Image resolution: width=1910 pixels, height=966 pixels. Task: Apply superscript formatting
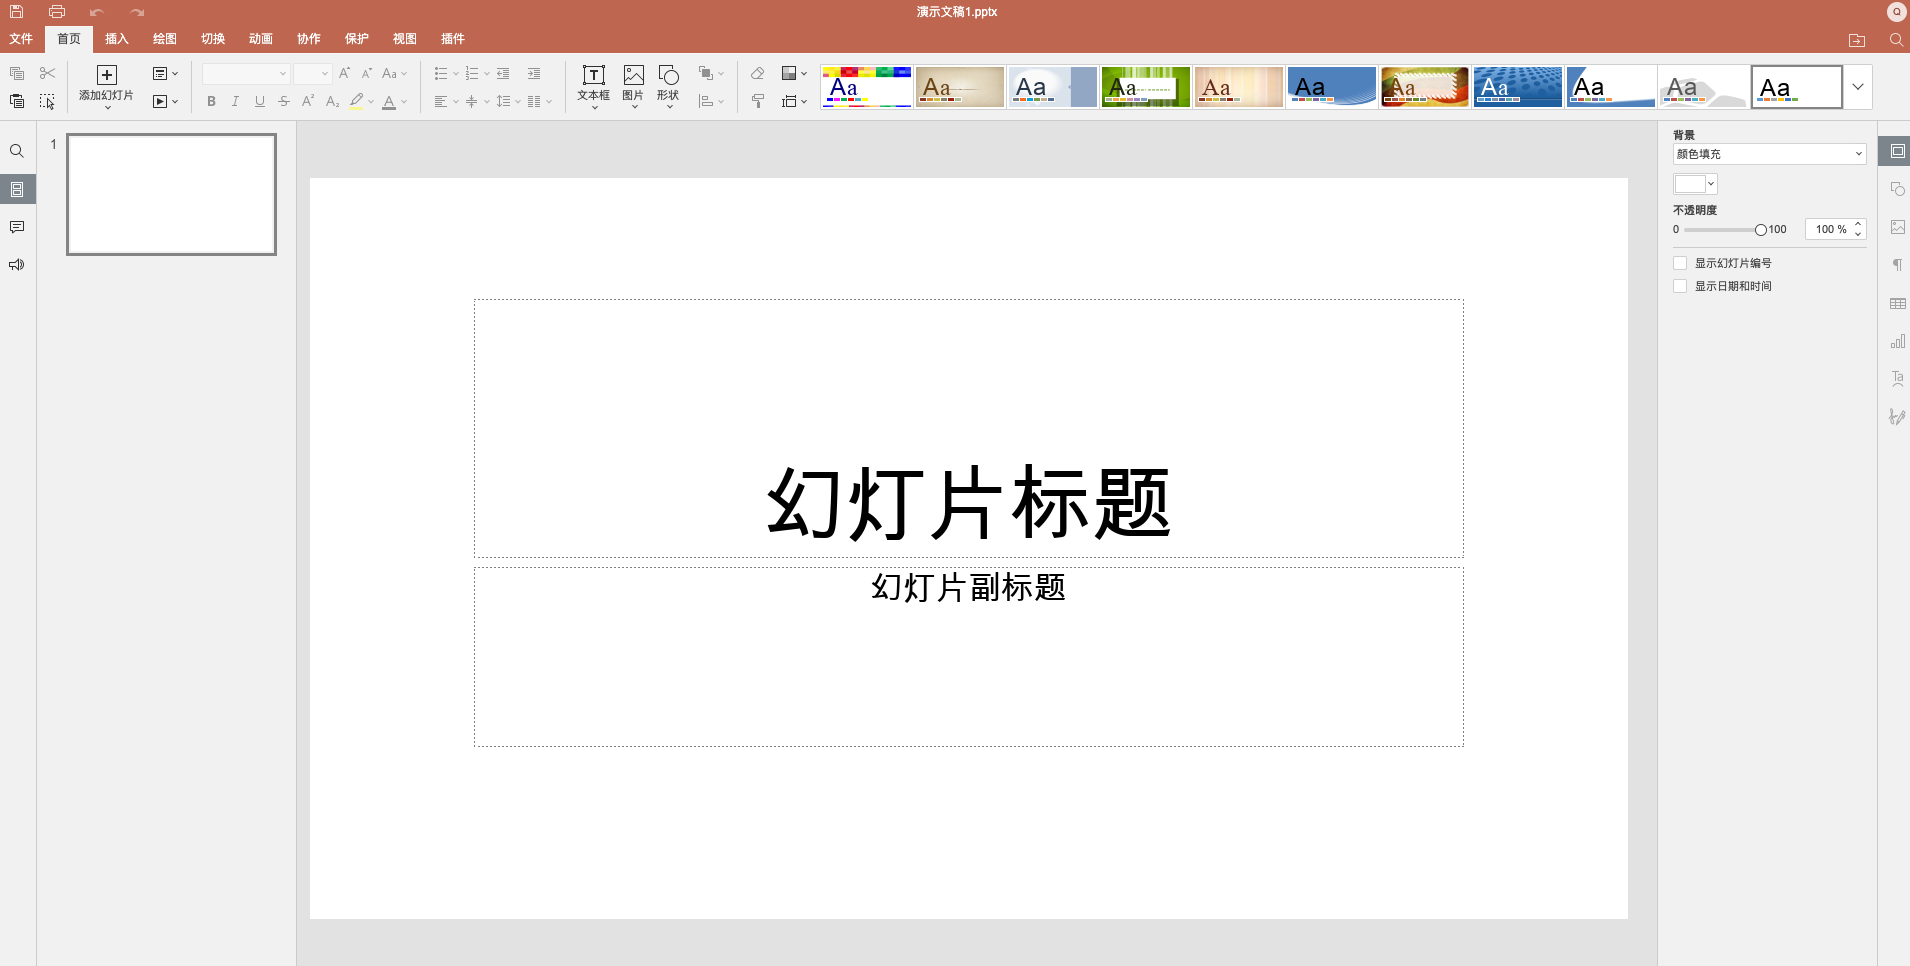[308, 101]
